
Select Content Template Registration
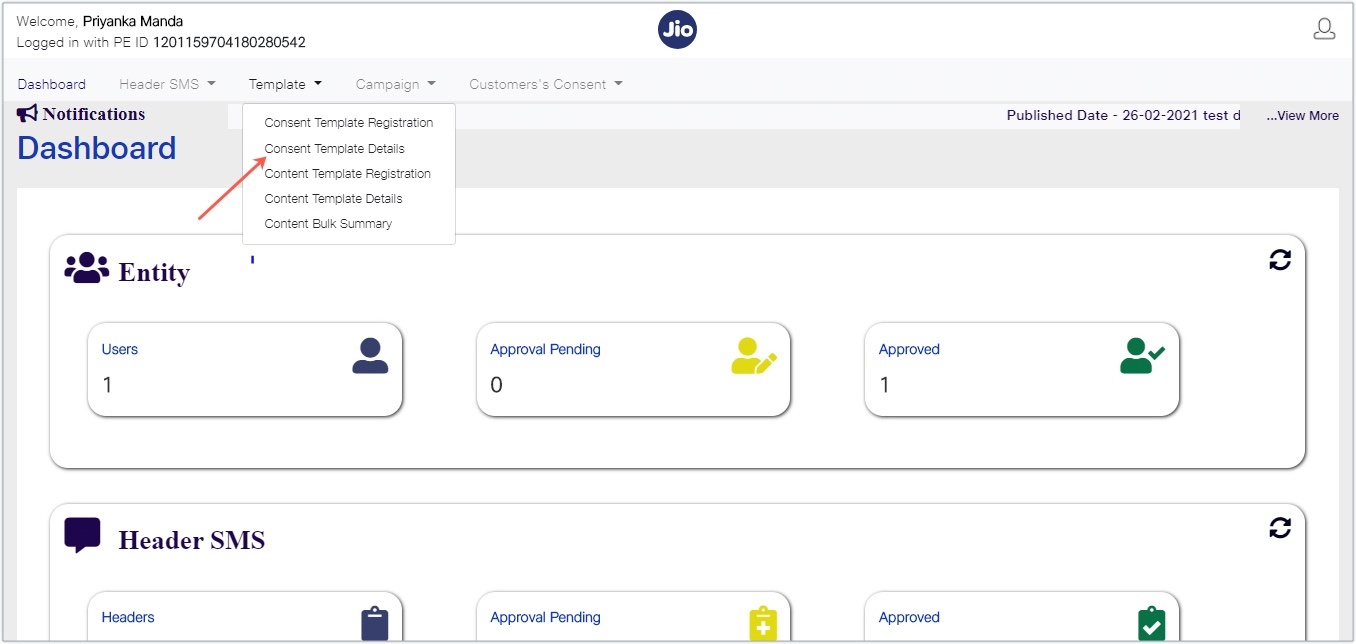click(x=349, y=173)
